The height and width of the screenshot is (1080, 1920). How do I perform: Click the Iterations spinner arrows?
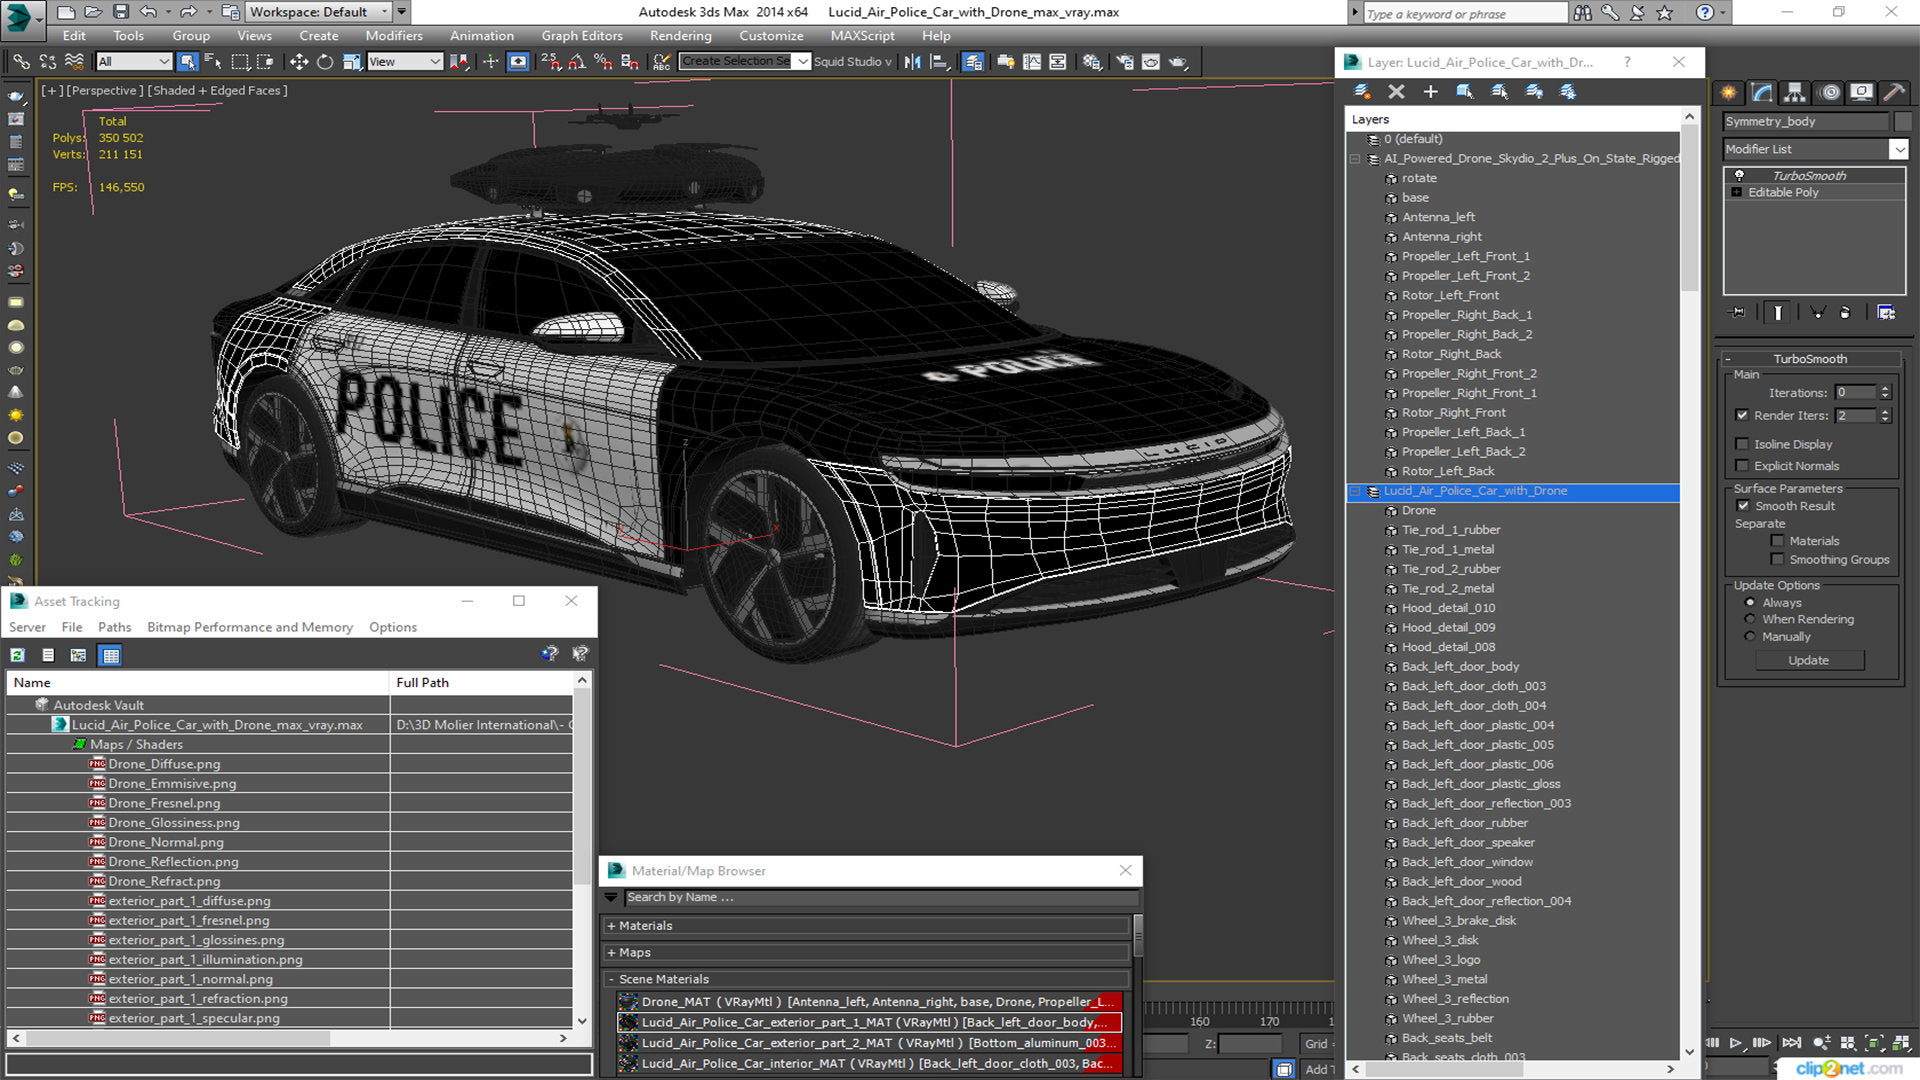[1885, 393]
